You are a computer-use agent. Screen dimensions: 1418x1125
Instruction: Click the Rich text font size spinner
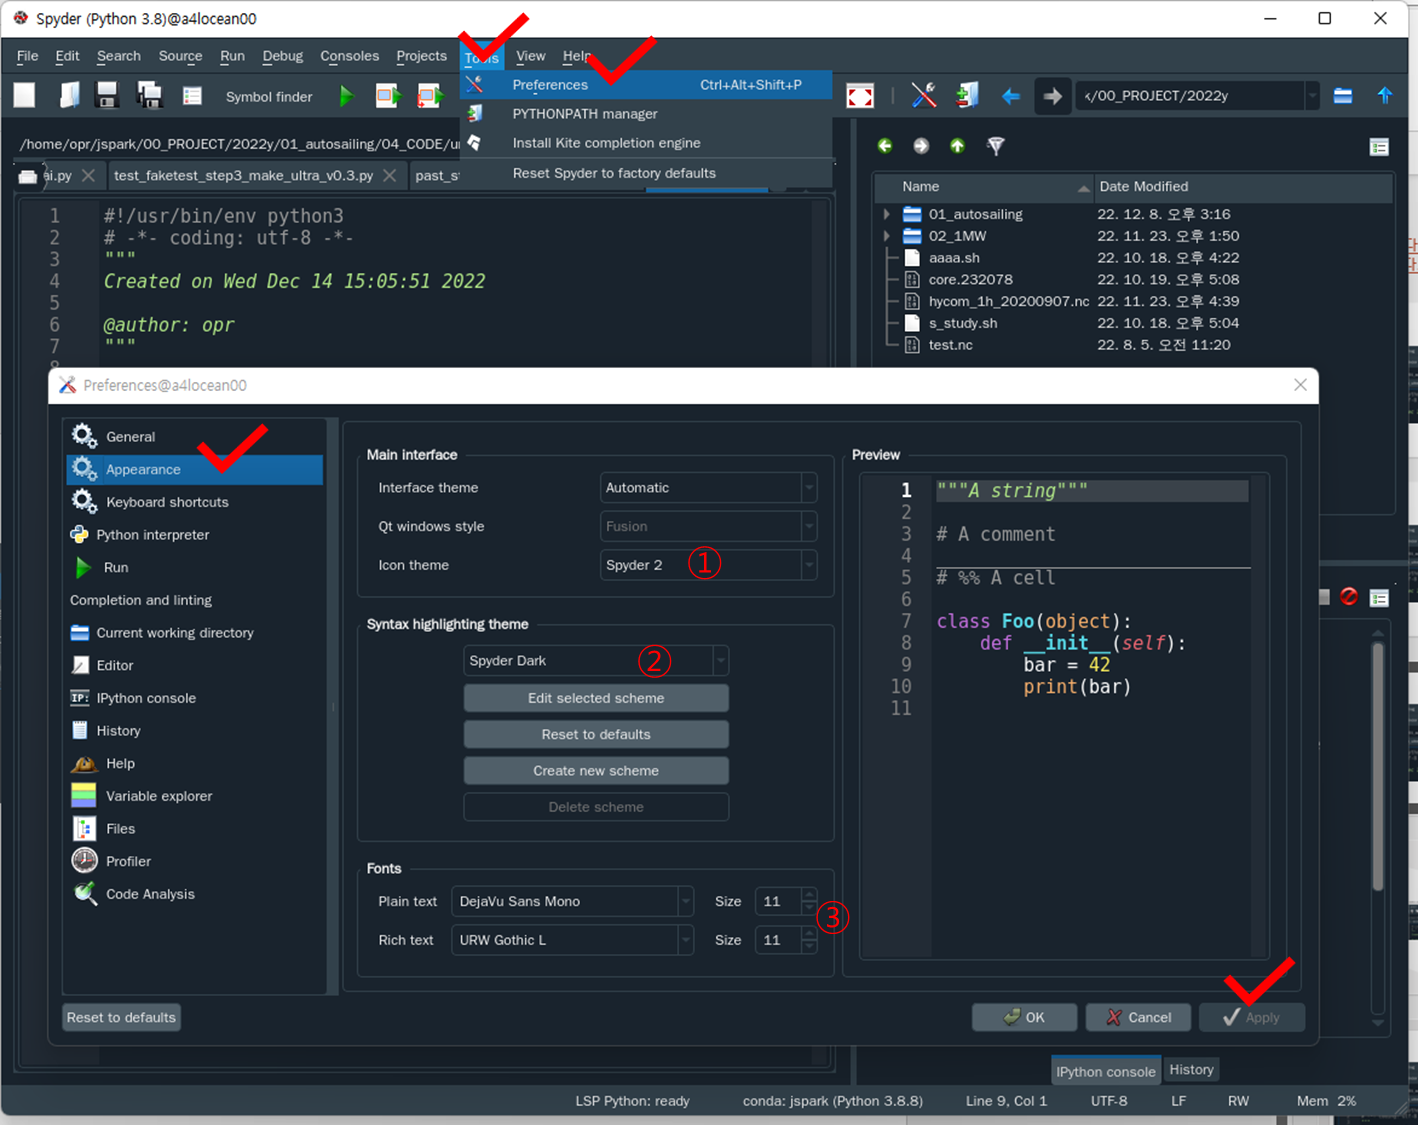[x=786, y=941]
